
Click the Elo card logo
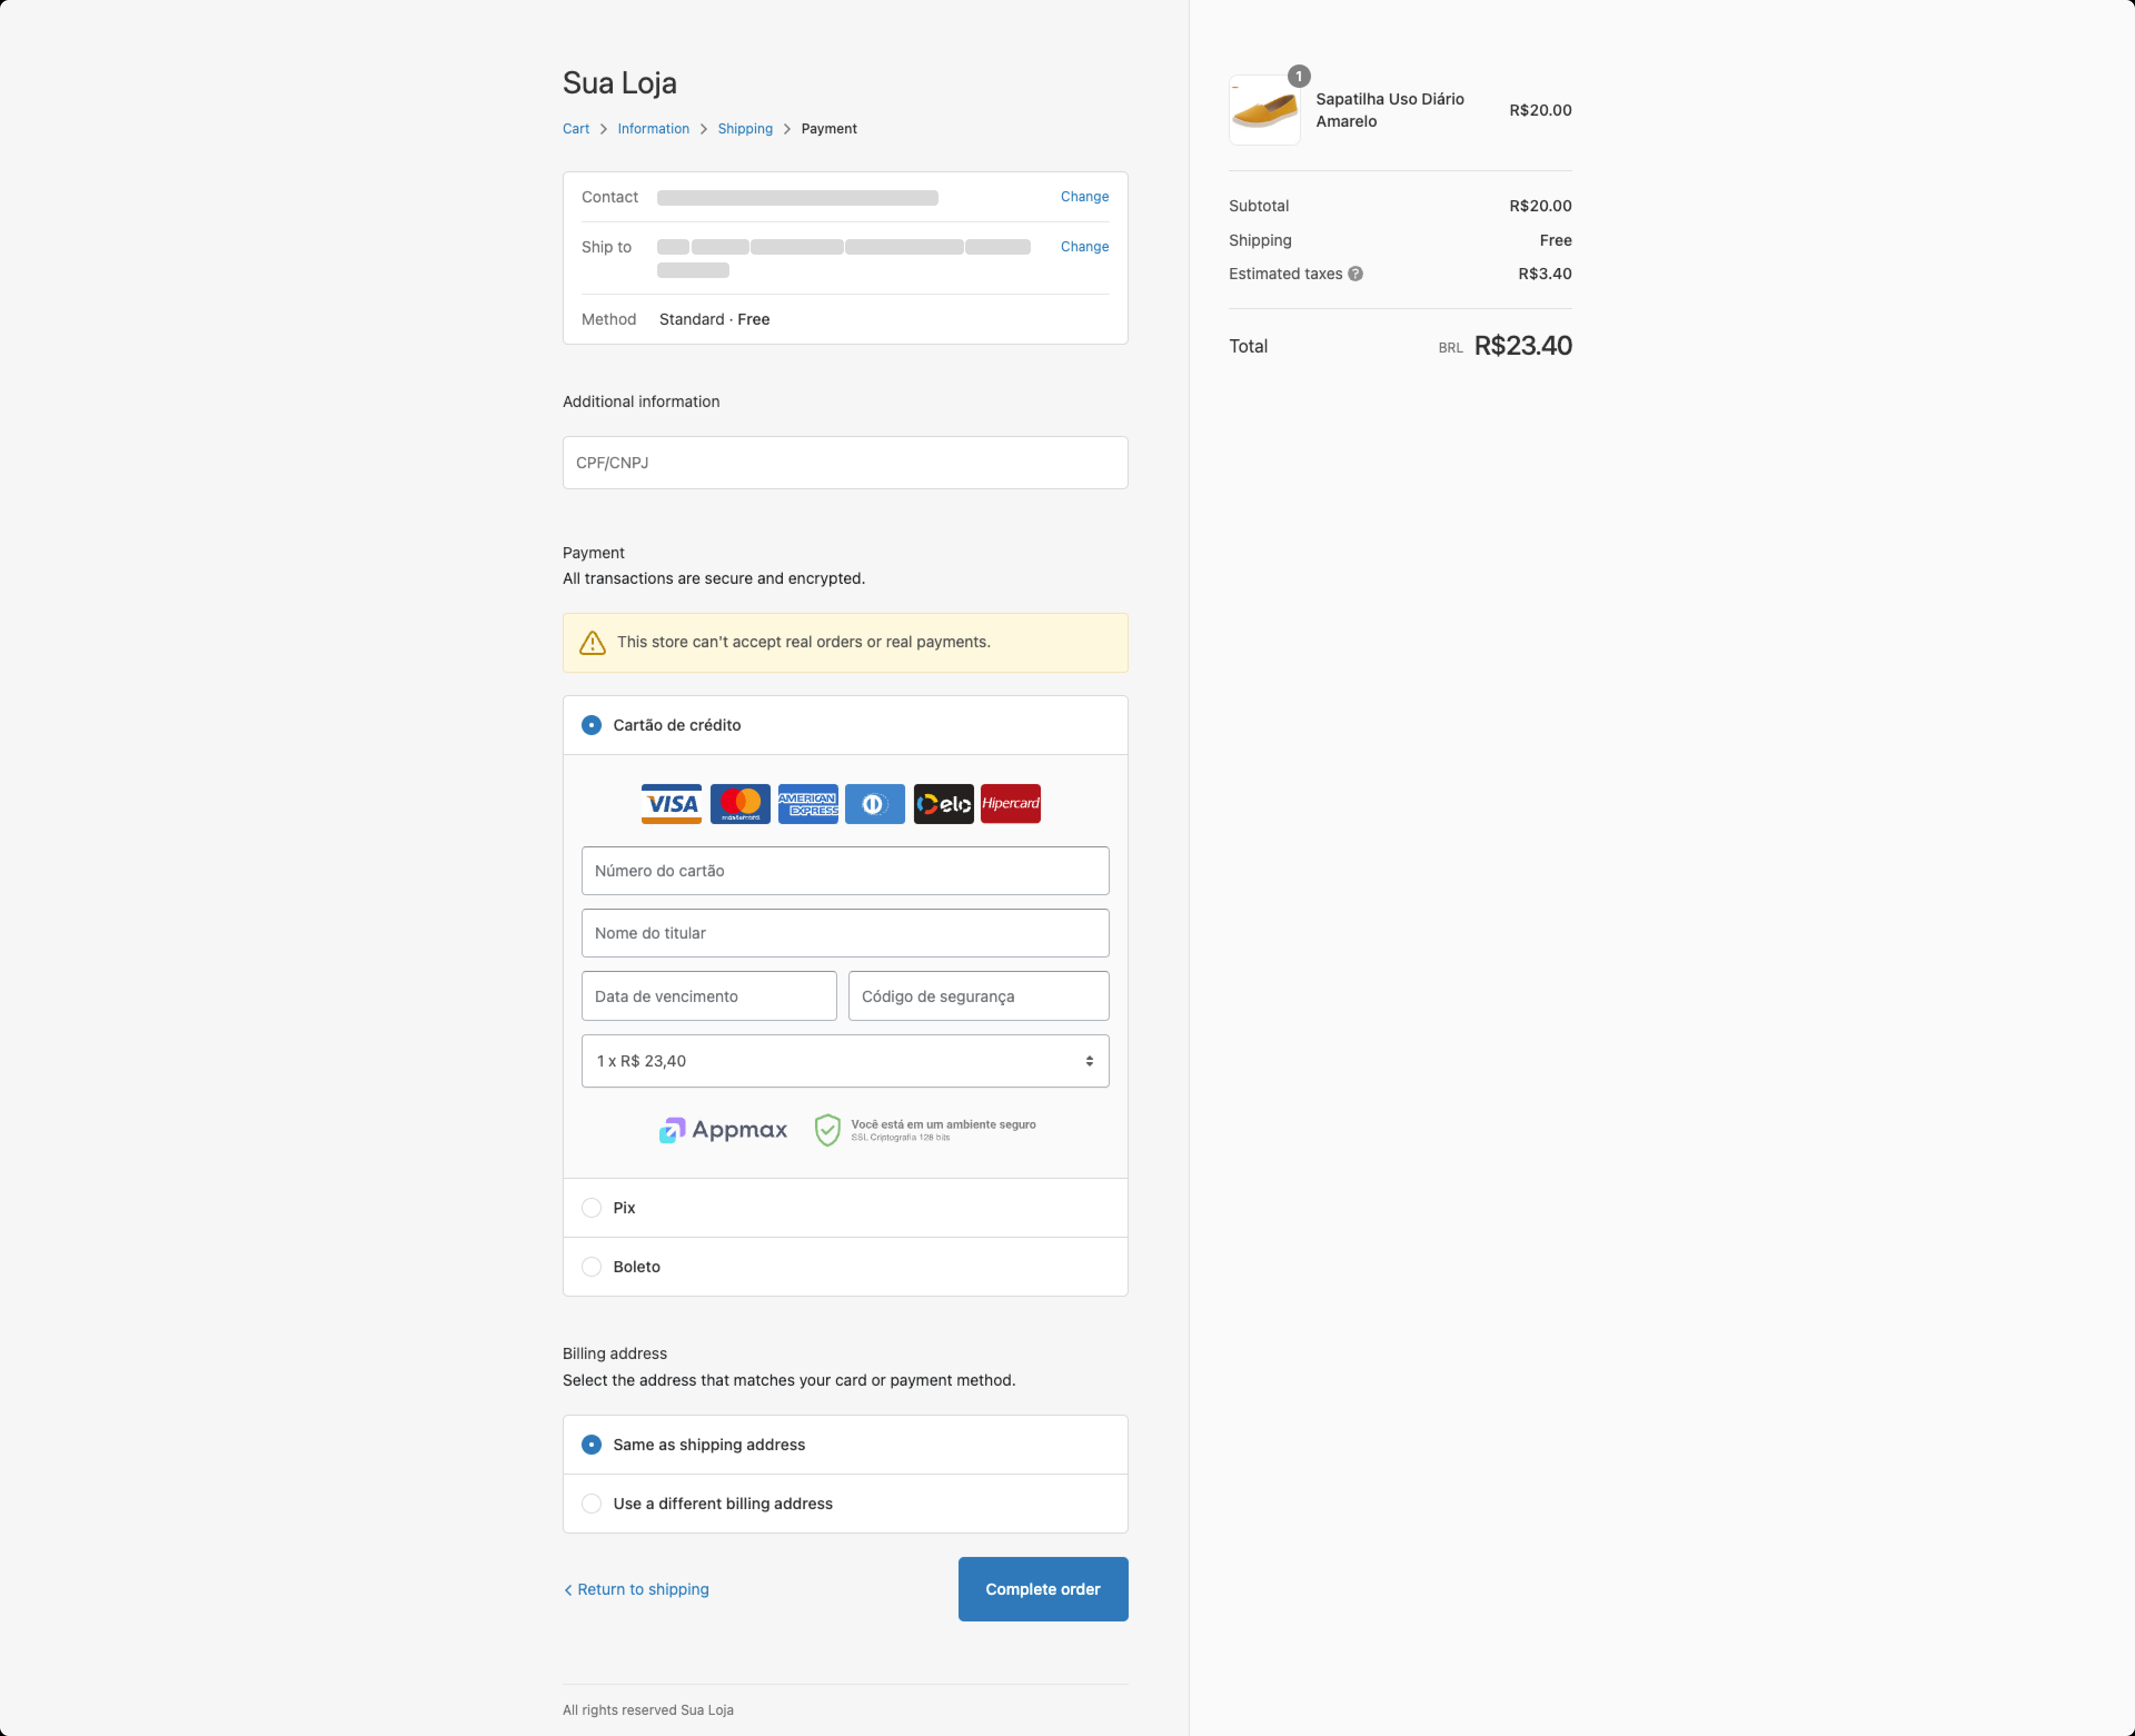click(x=943, y=804)
